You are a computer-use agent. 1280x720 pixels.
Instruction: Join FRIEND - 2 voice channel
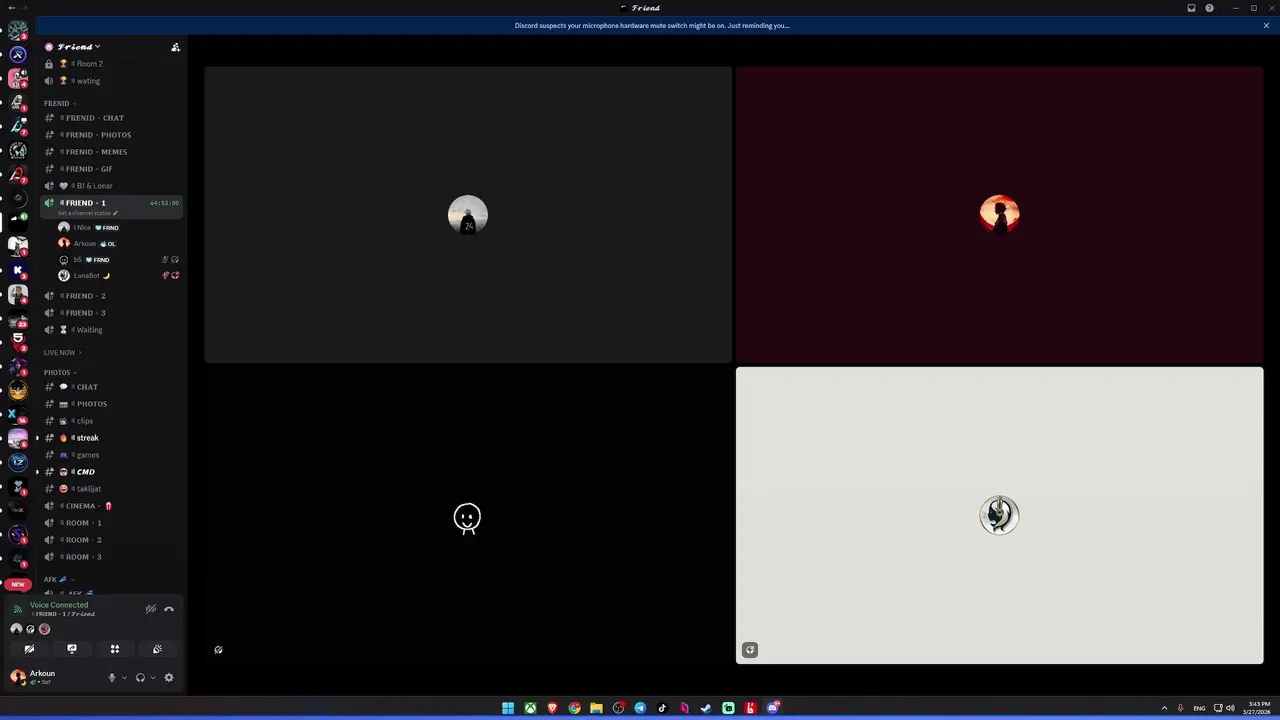pos(111,296)
